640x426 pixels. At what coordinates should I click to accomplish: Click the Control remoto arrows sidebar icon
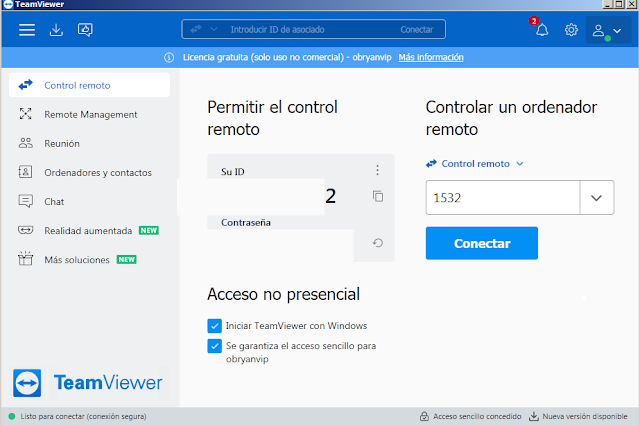pos(25,85)
